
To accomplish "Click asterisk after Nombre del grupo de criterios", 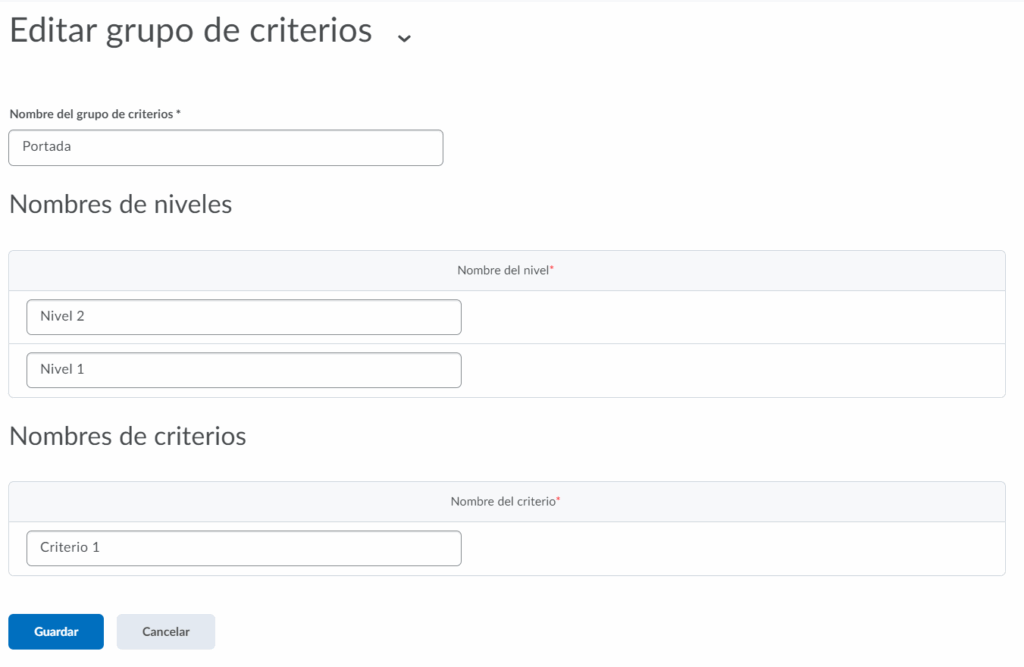I will pos(178,114).
